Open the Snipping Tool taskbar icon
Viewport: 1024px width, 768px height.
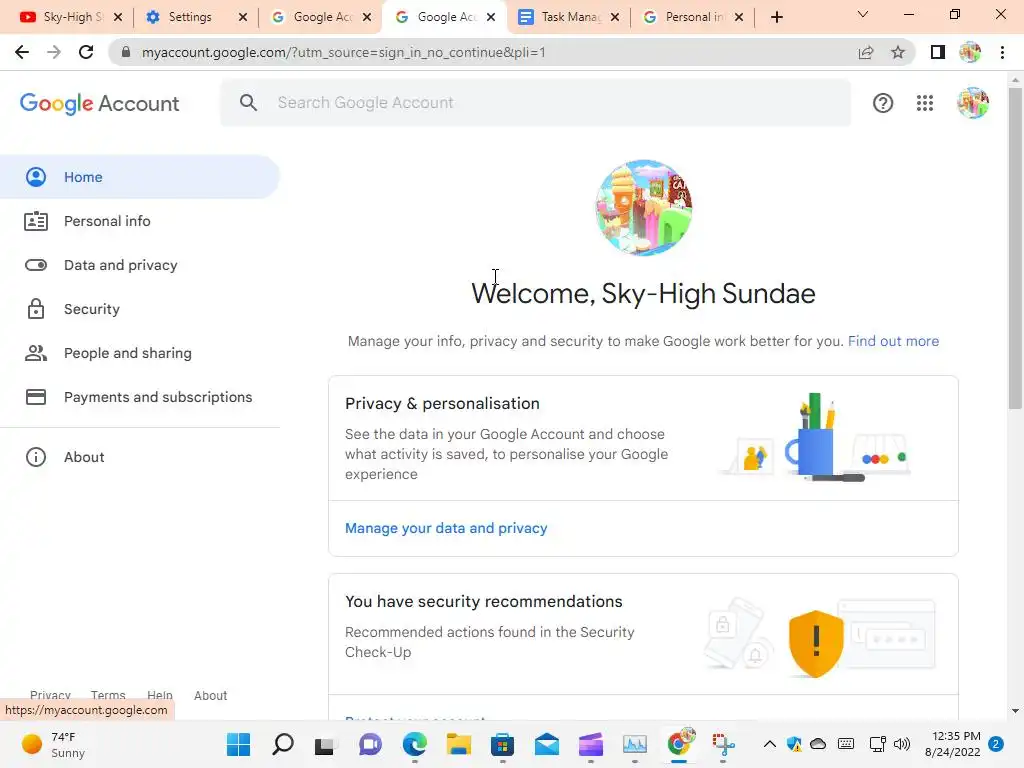coord(723,744)
